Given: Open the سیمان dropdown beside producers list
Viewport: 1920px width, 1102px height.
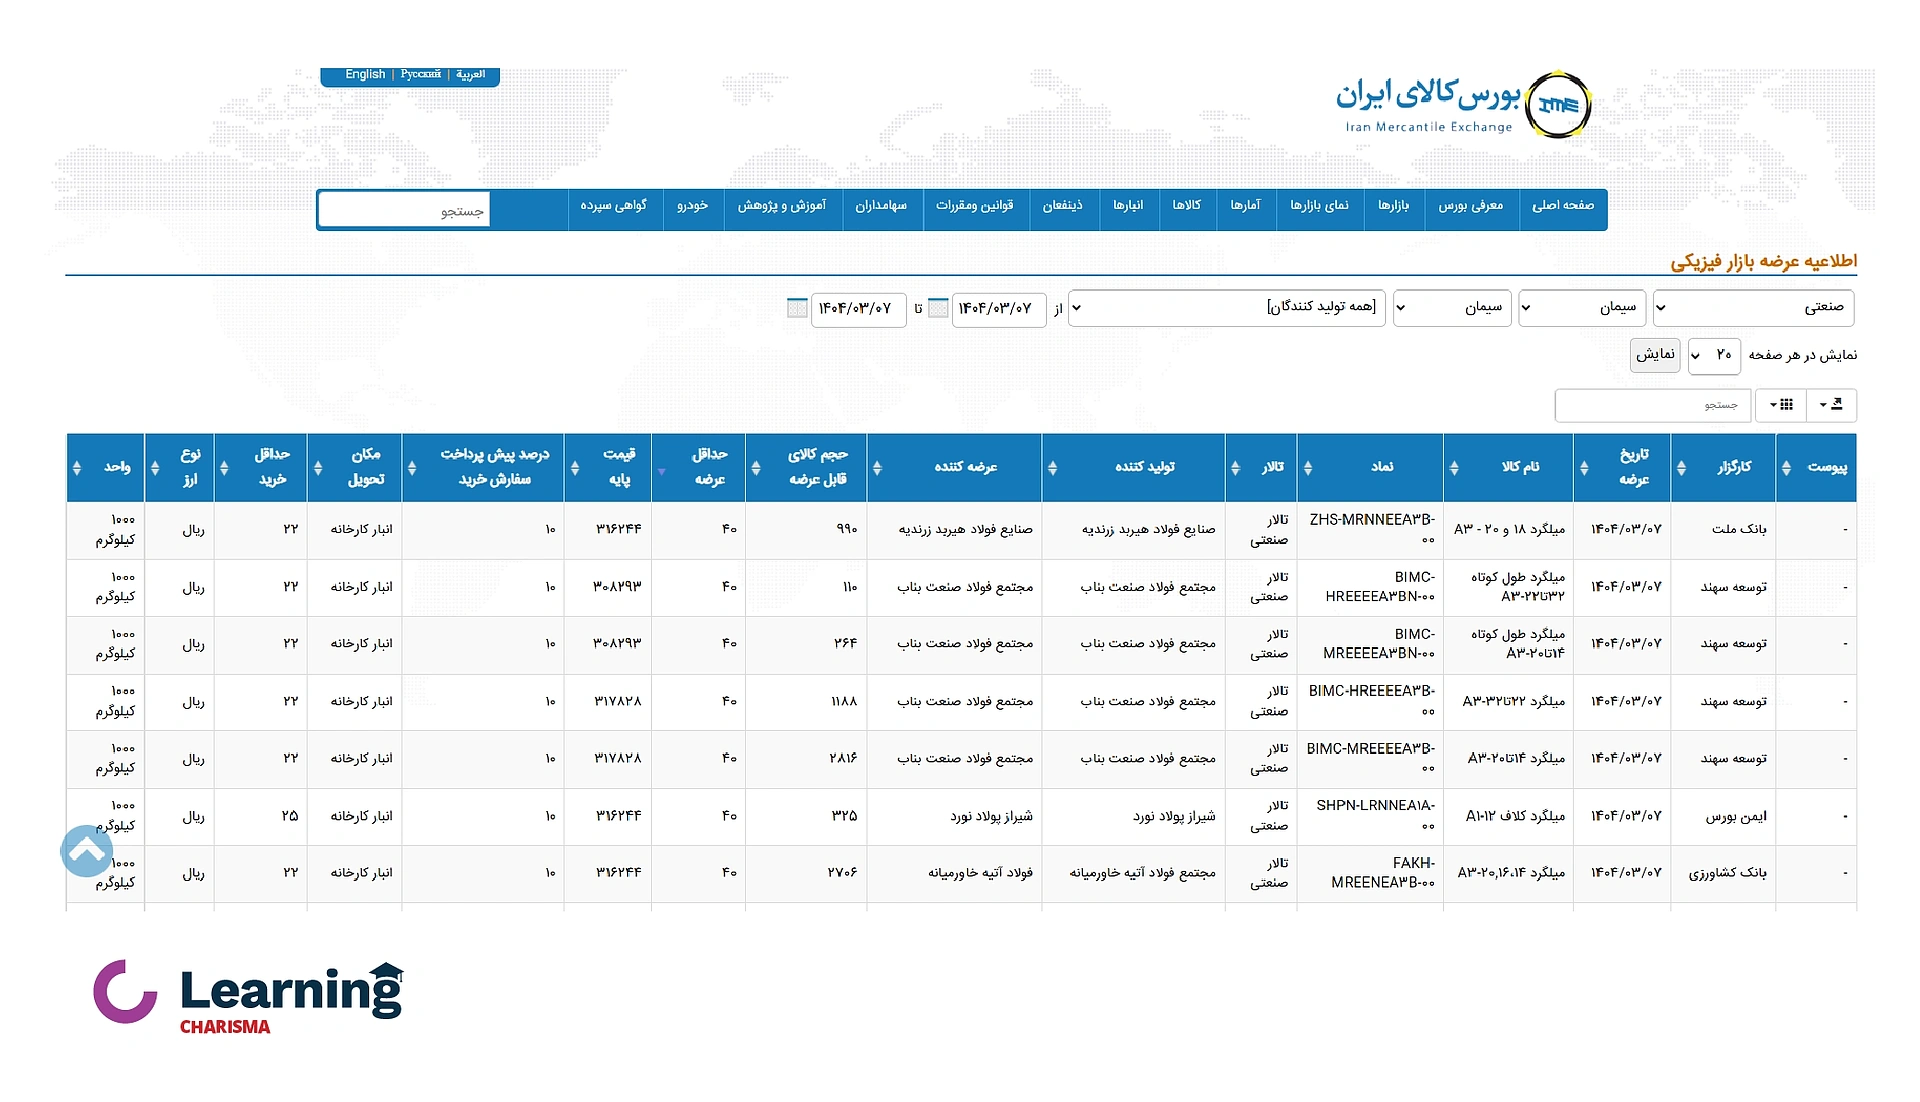Looking at the screenshot, I should [x=1452, y=308].
